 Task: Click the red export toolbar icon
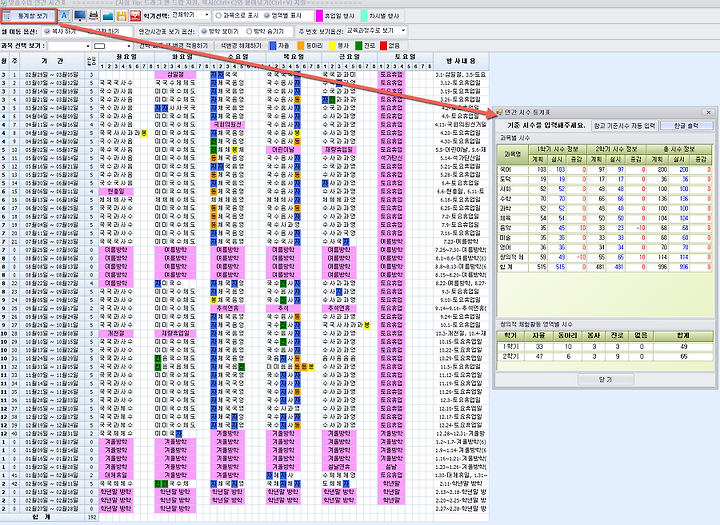click(x=135, y=16)
